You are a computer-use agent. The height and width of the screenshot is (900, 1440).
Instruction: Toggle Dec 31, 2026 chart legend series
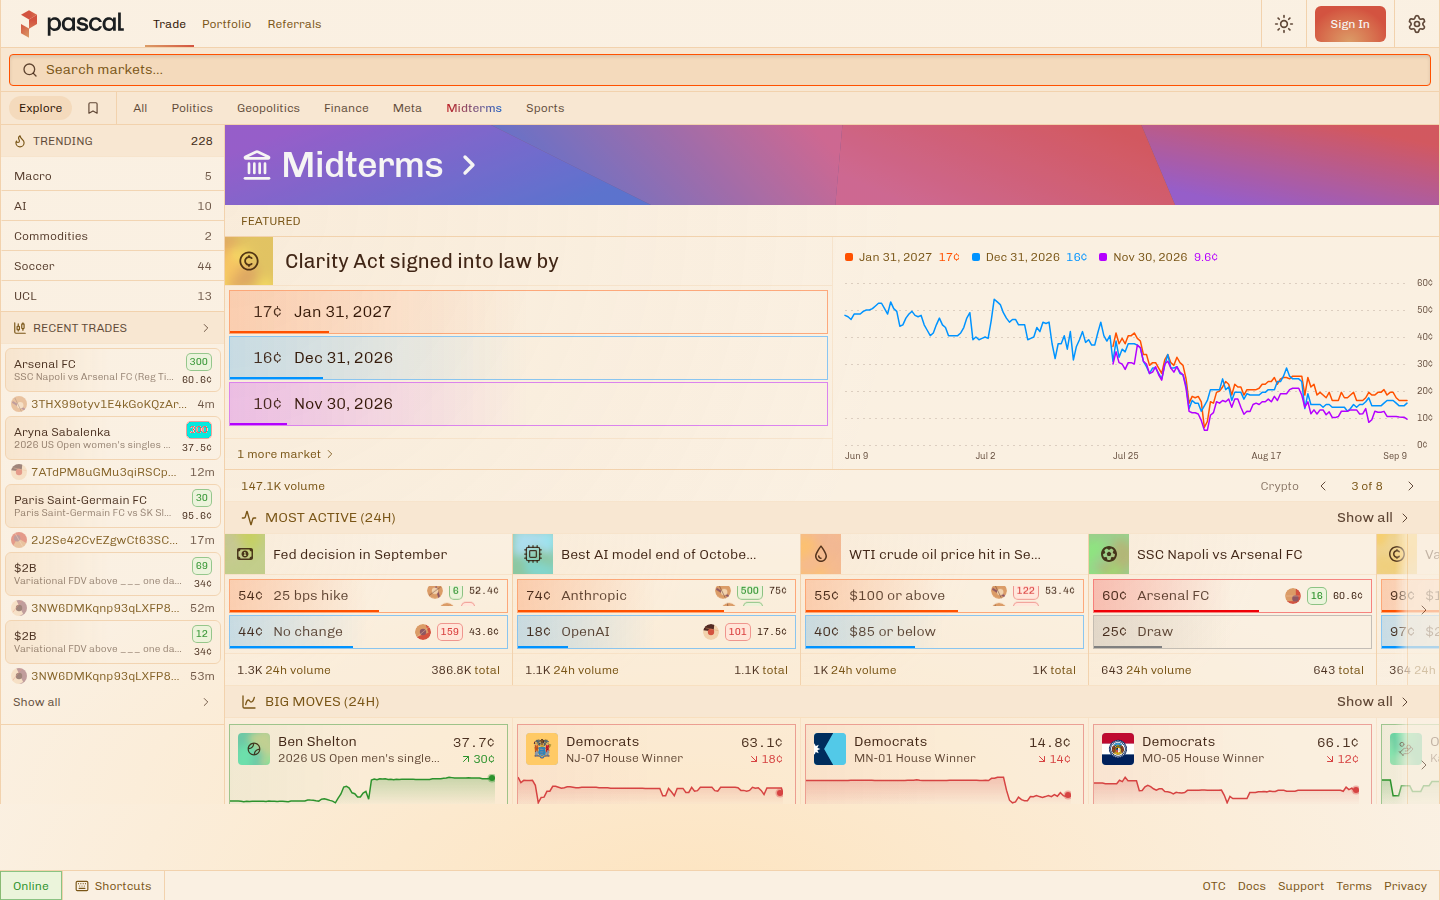1029,257
